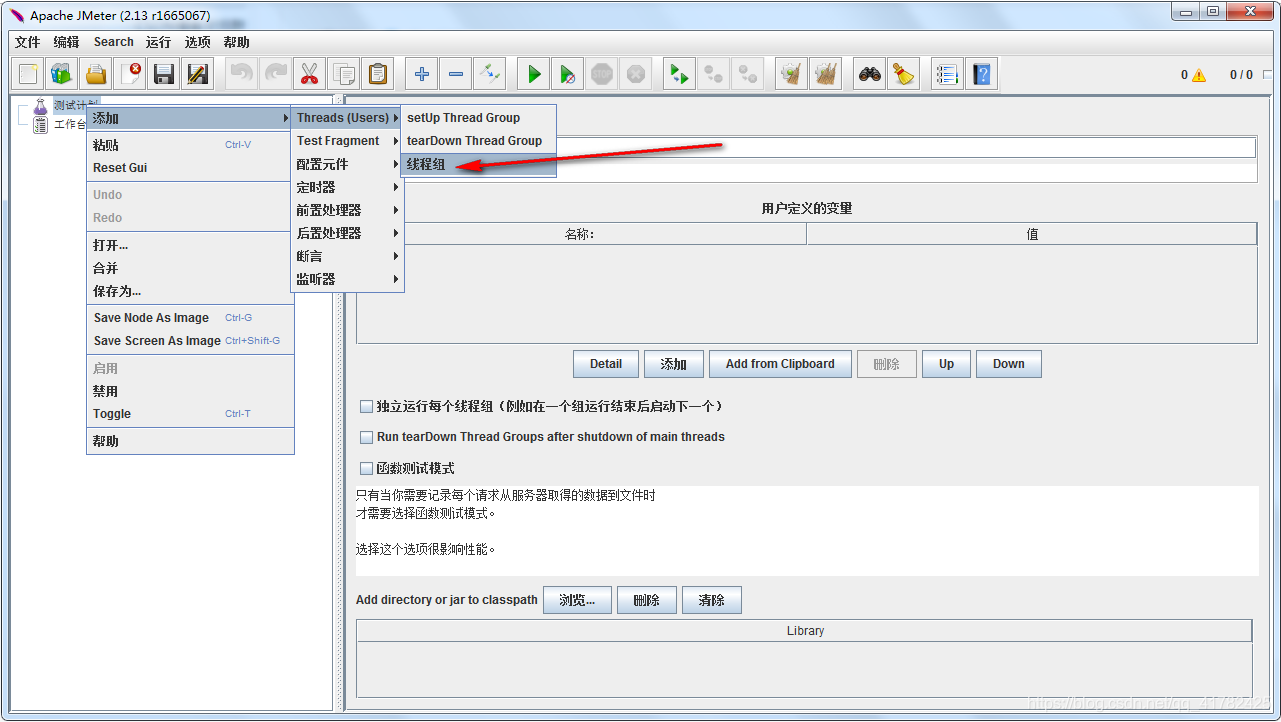Expand the 定时器 submenu
Viewport: 1281px width, 722px height.
(347, 187)
